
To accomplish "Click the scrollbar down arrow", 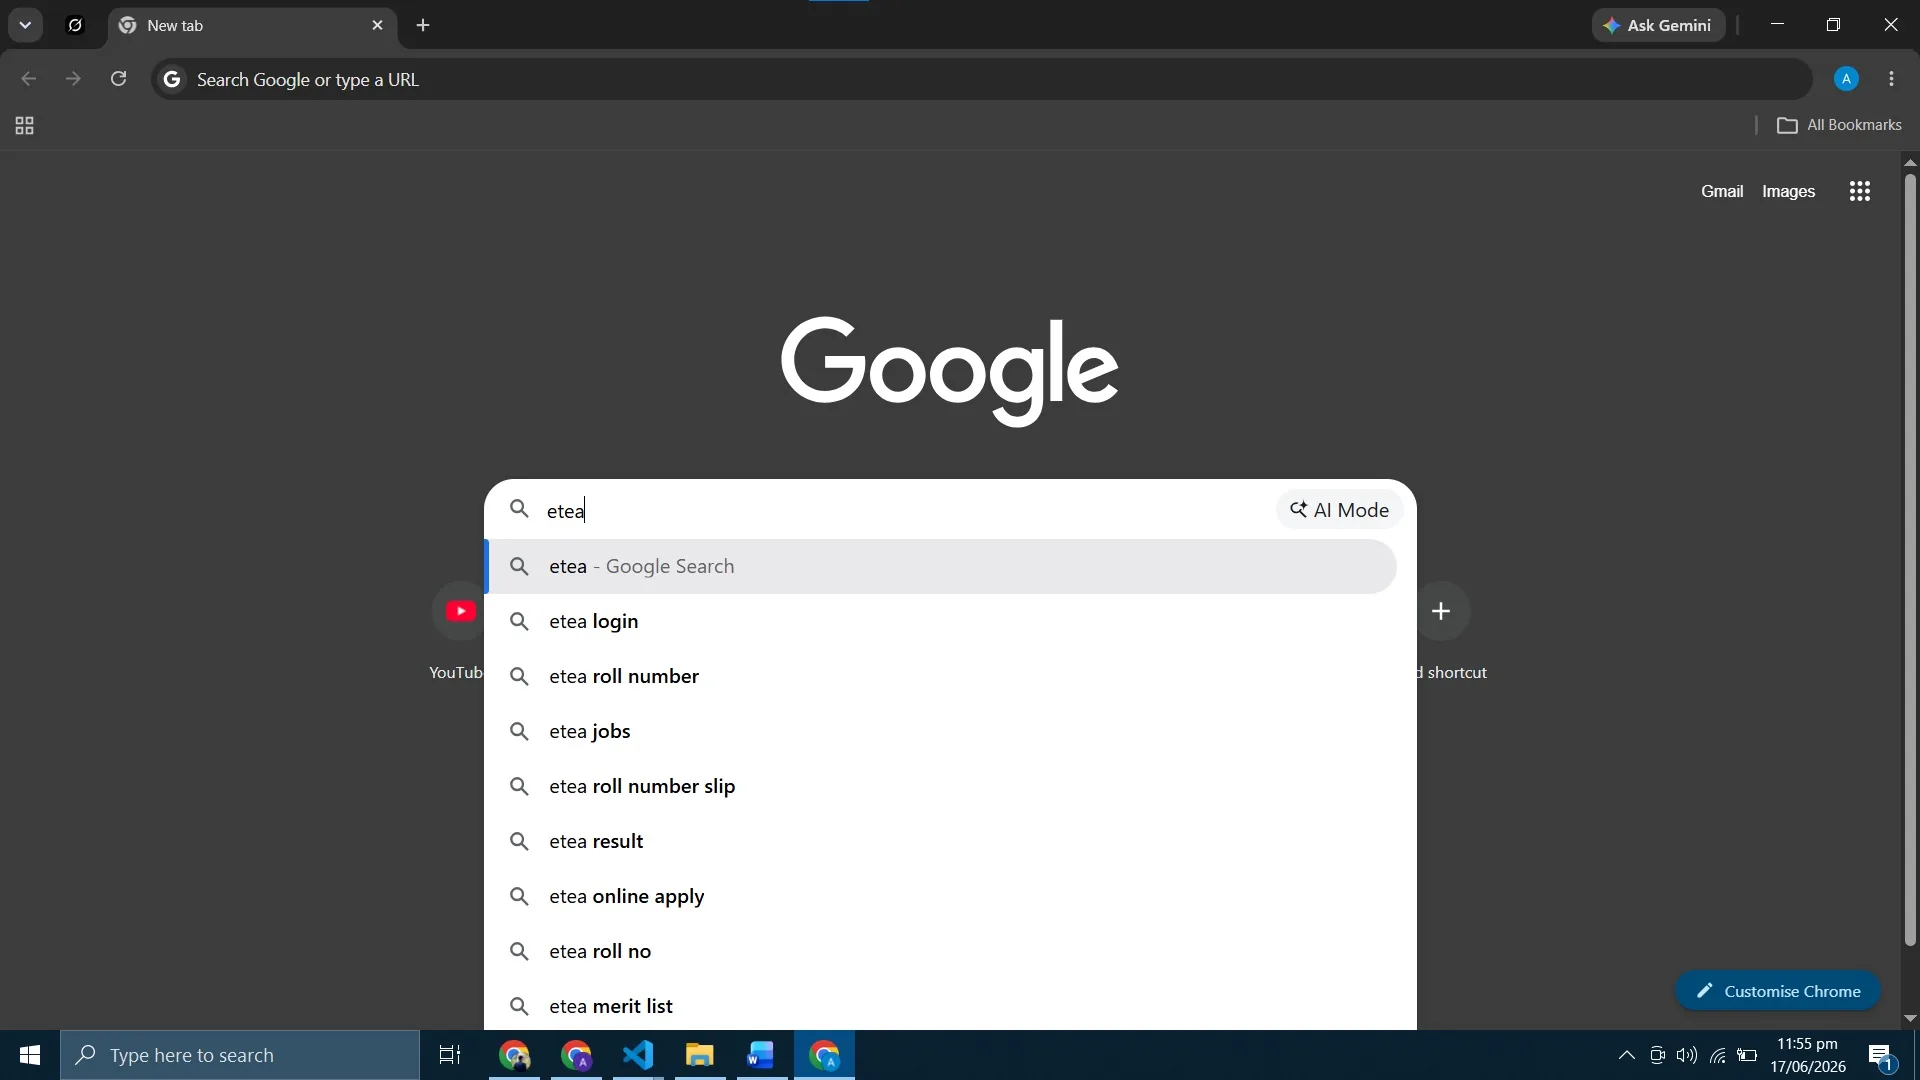I will [x=1910, y=1018].
